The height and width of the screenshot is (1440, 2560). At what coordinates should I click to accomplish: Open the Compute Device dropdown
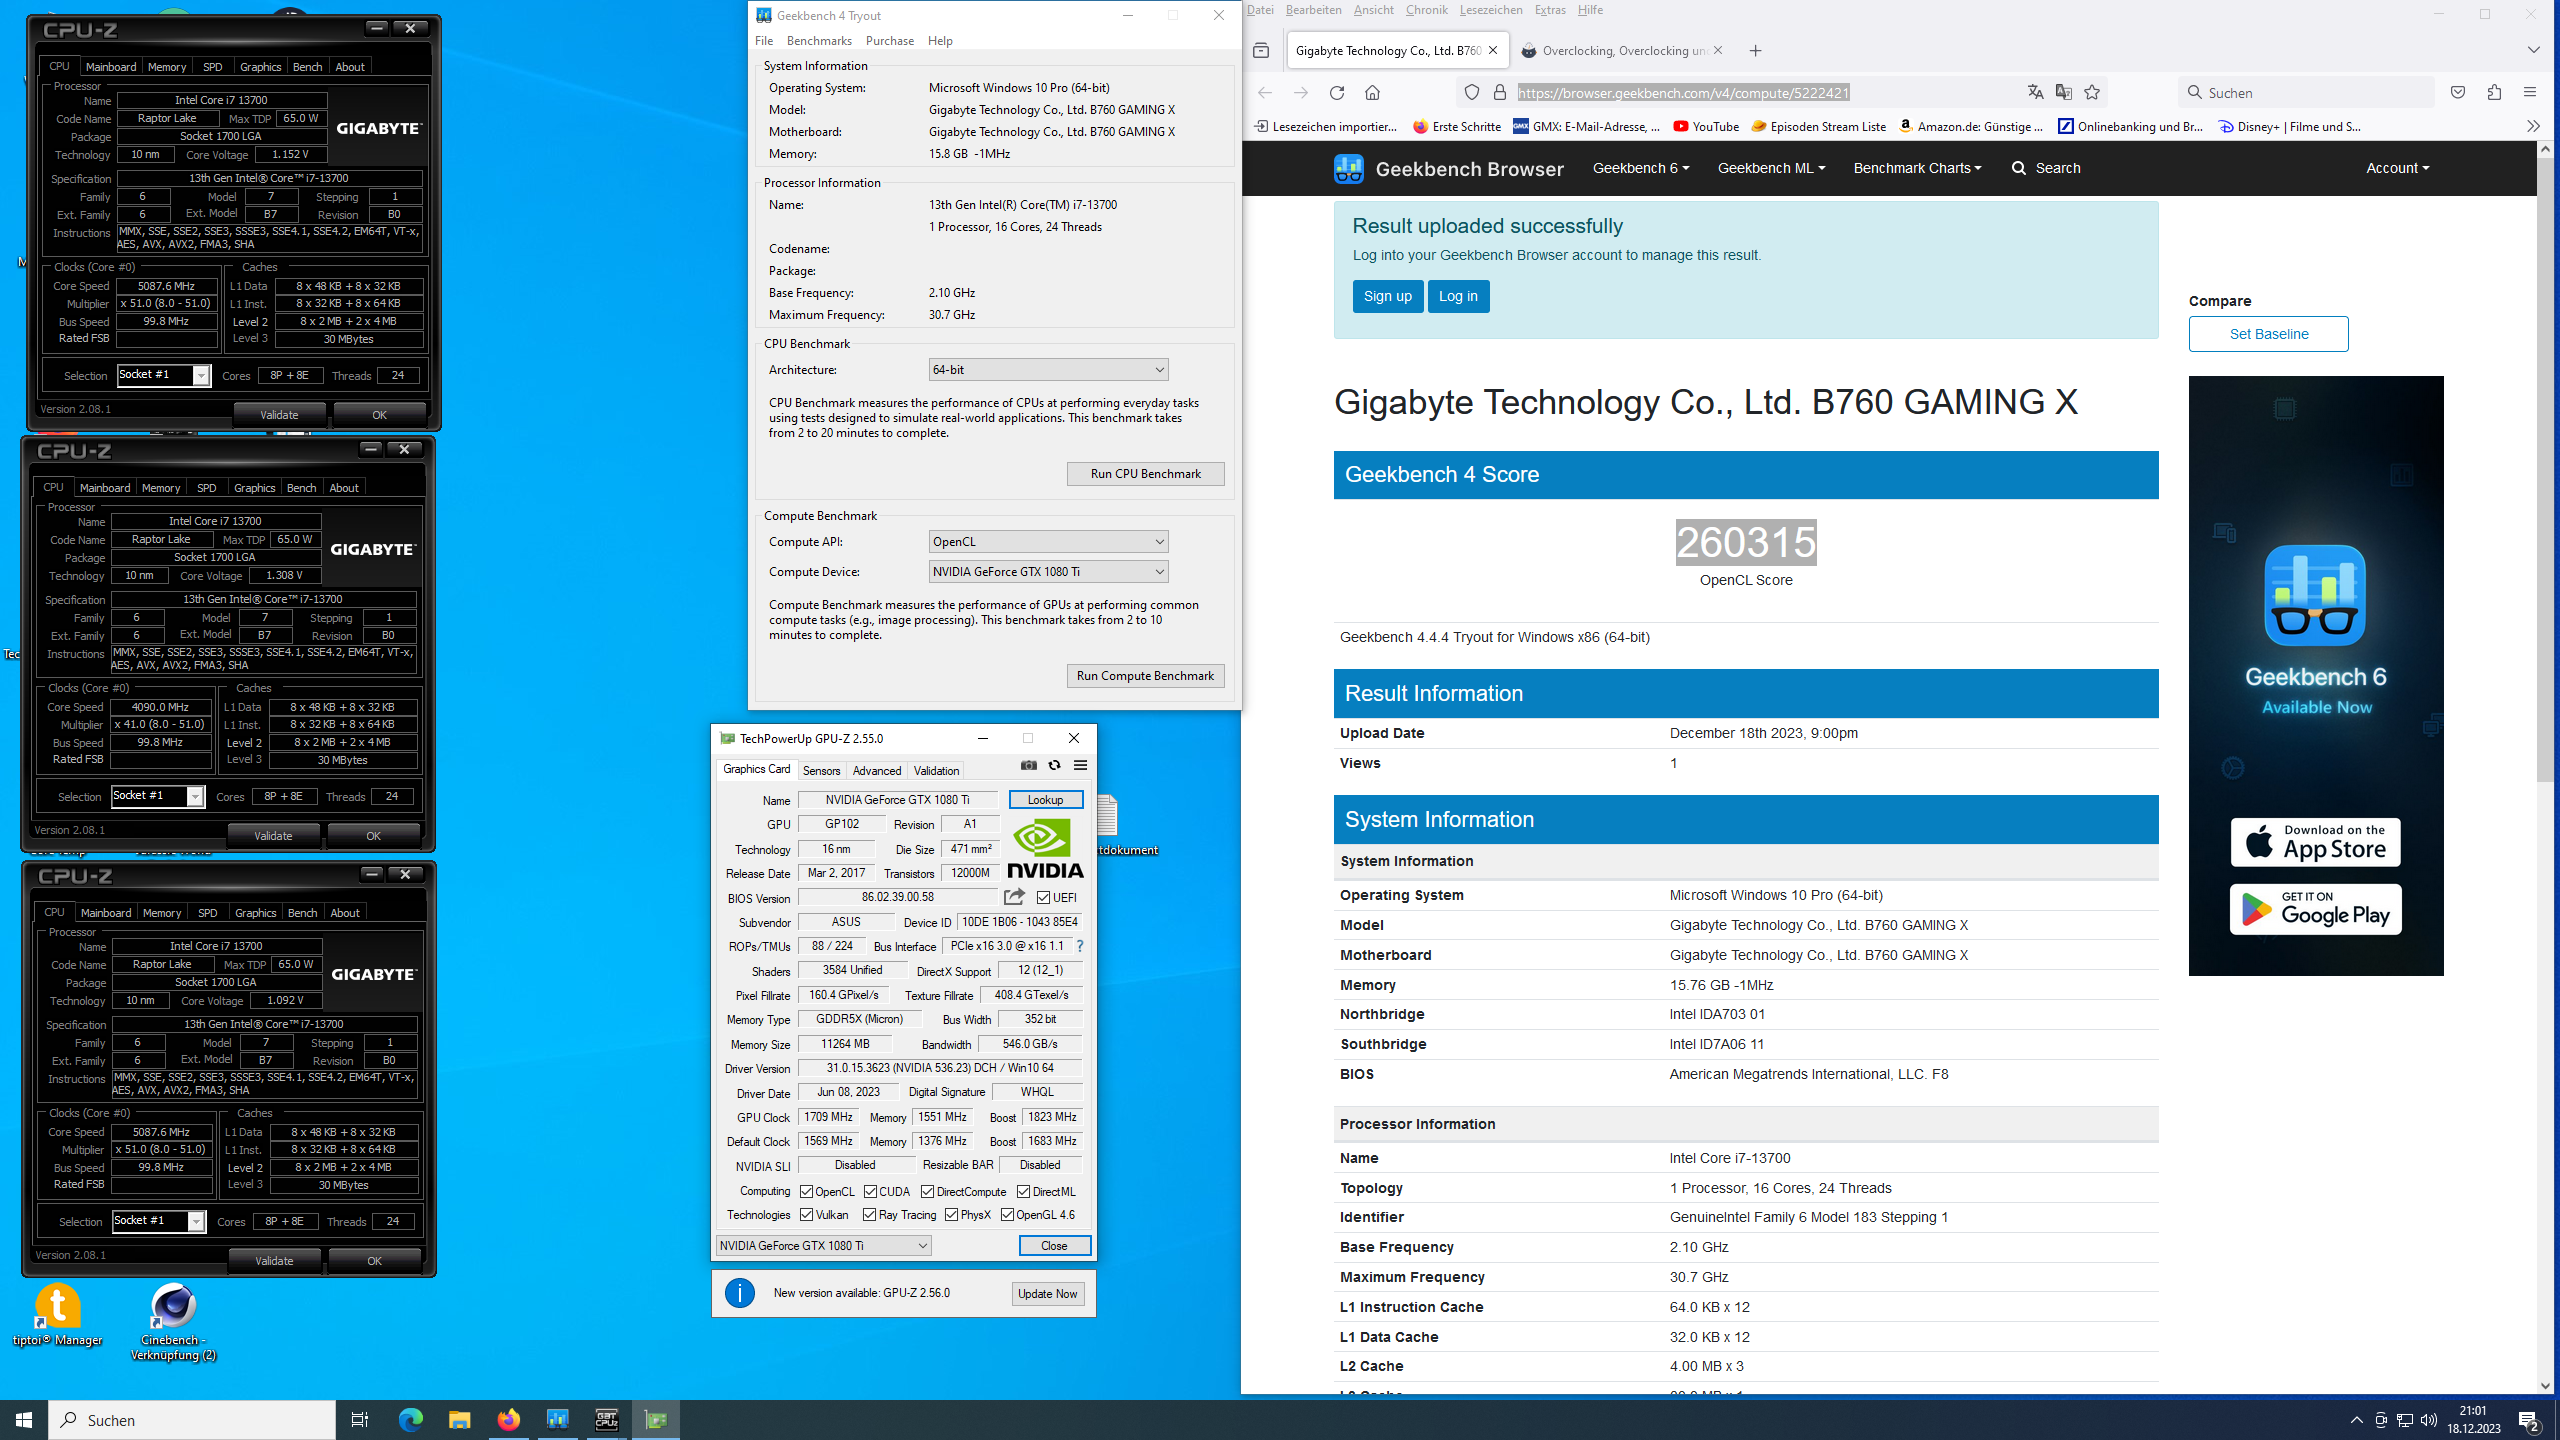[x=1048, y=572]
